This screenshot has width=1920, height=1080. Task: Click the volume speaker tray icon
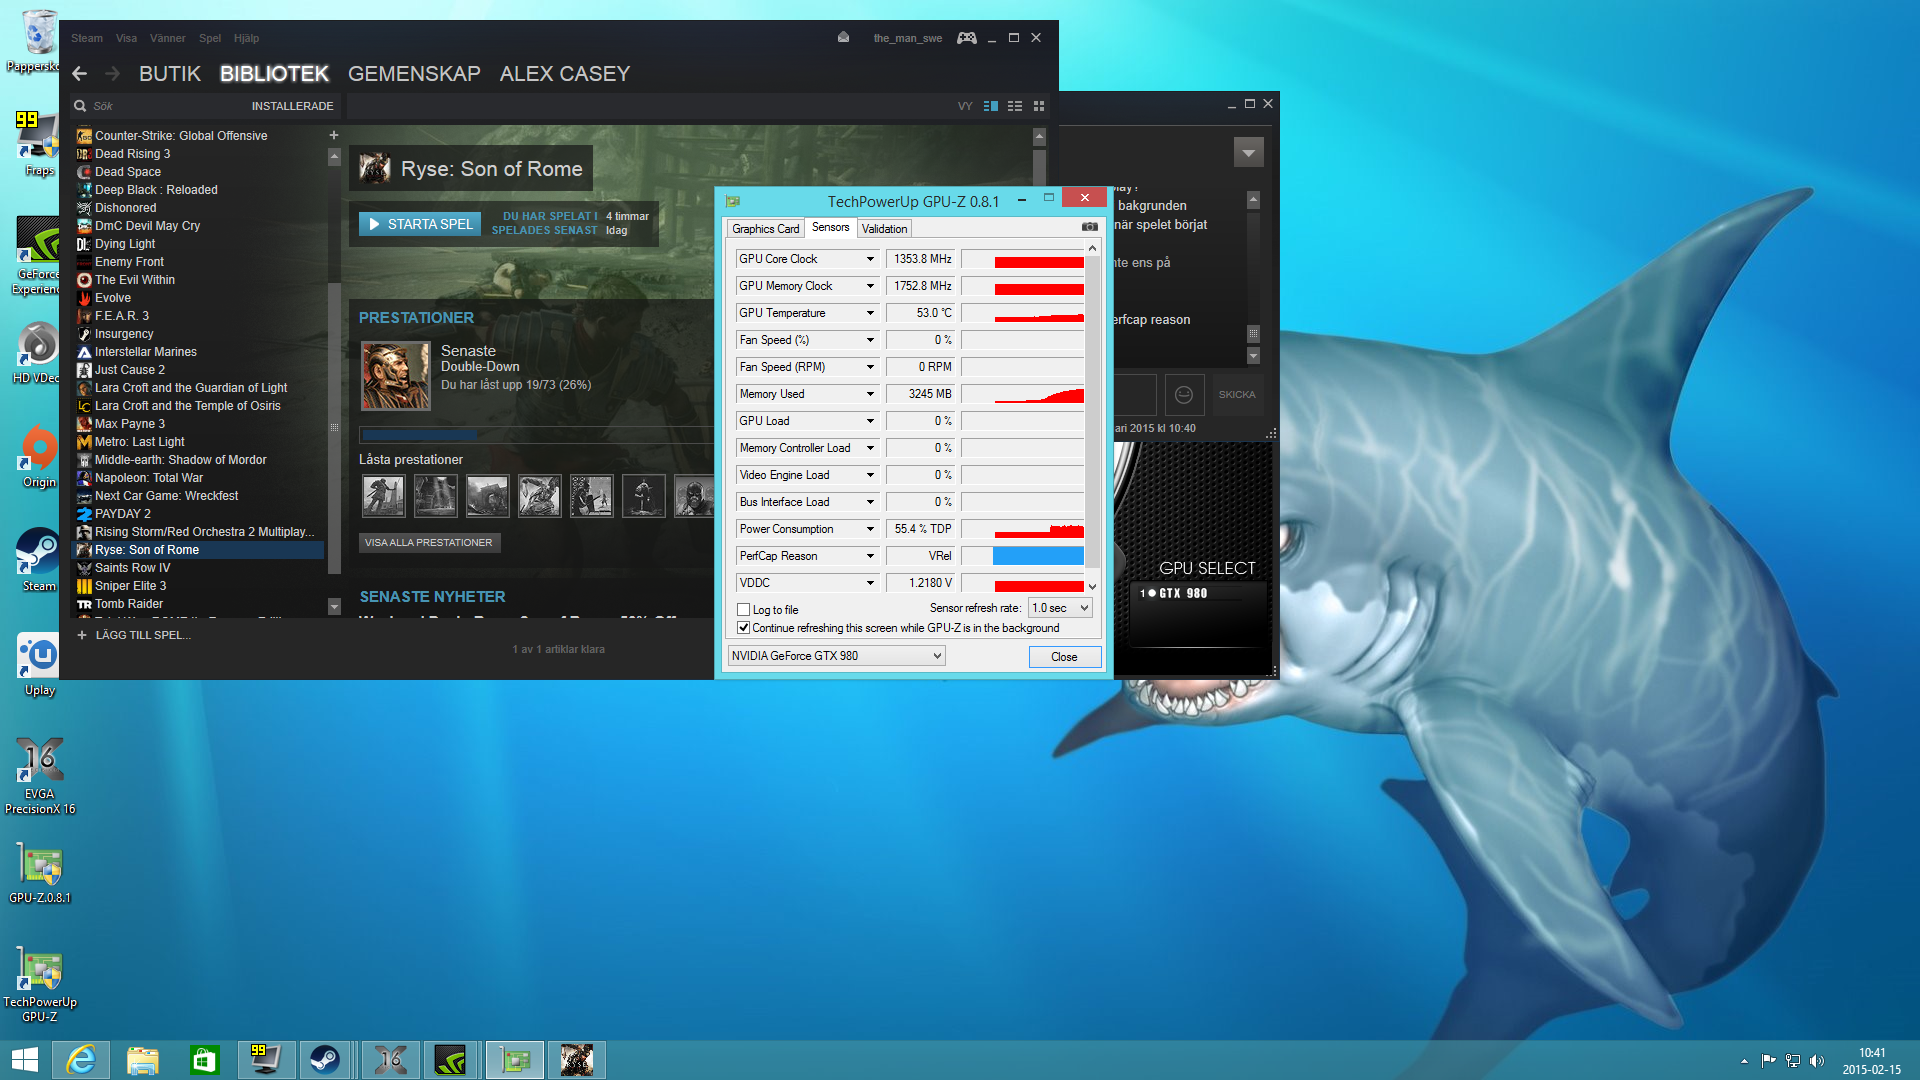point(1817,1060)
